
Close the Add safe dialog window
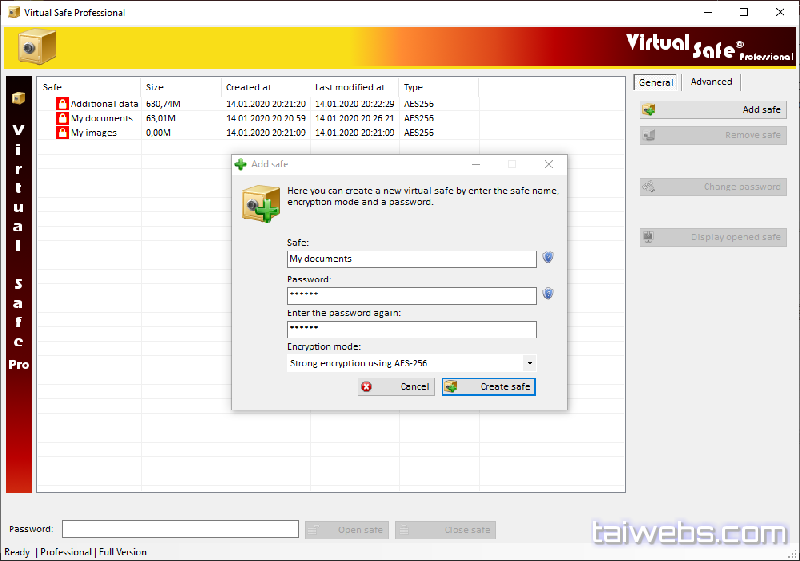click(549, 164)
